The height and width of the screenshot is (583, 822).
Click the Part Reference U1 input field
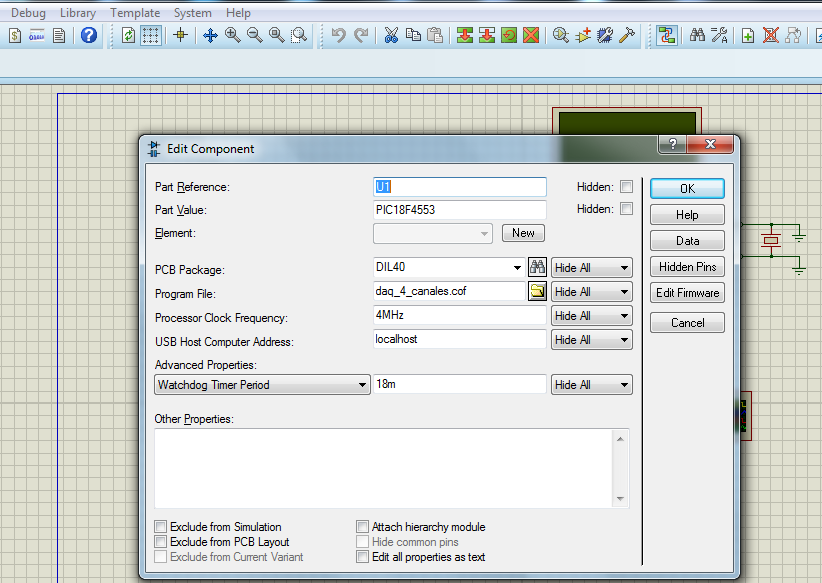460,187
